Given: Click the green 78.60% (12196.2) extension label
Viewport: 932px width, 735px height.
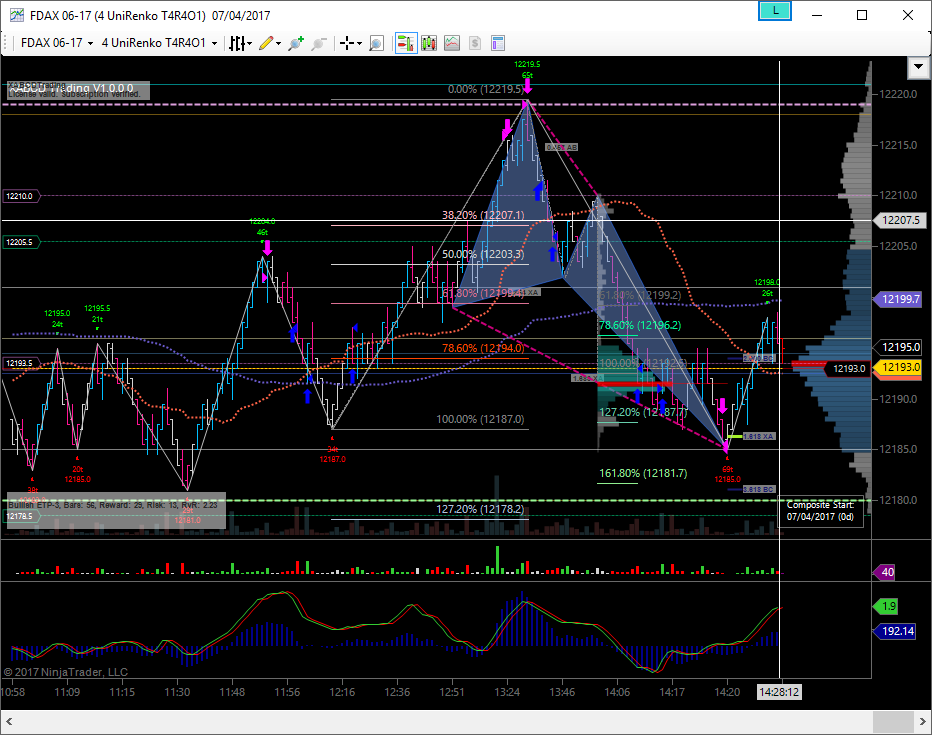Looking at the screenshot, I should click(x=640, y=326).
